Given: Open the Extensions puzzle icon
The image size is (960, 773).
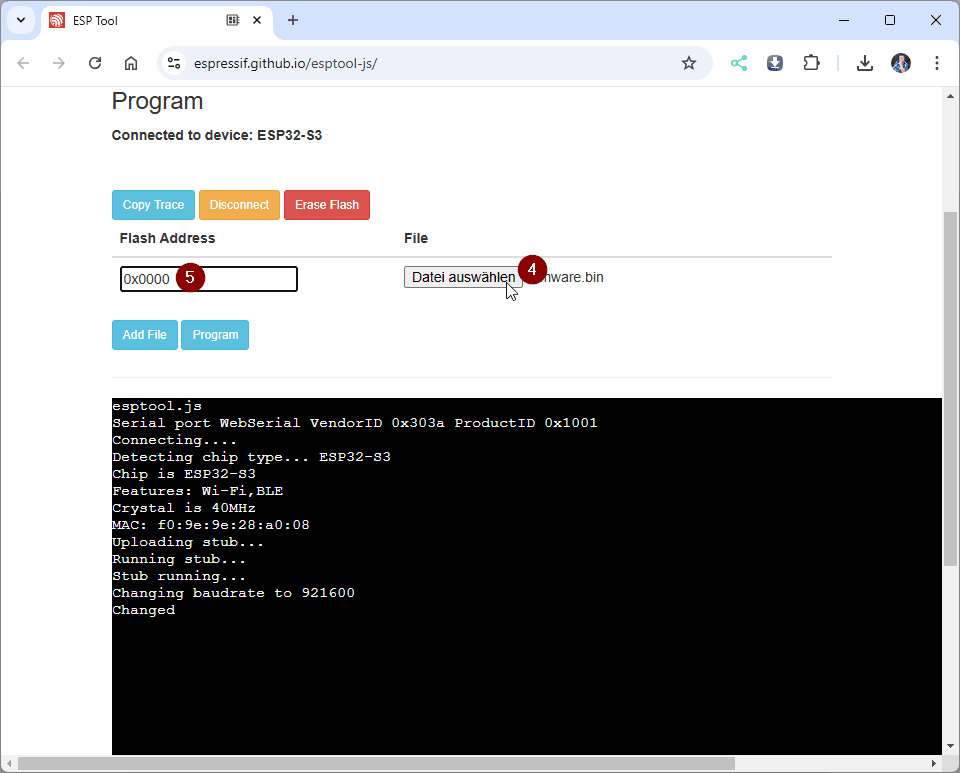Looking at the screenshot, I should (x=811, y=63).
